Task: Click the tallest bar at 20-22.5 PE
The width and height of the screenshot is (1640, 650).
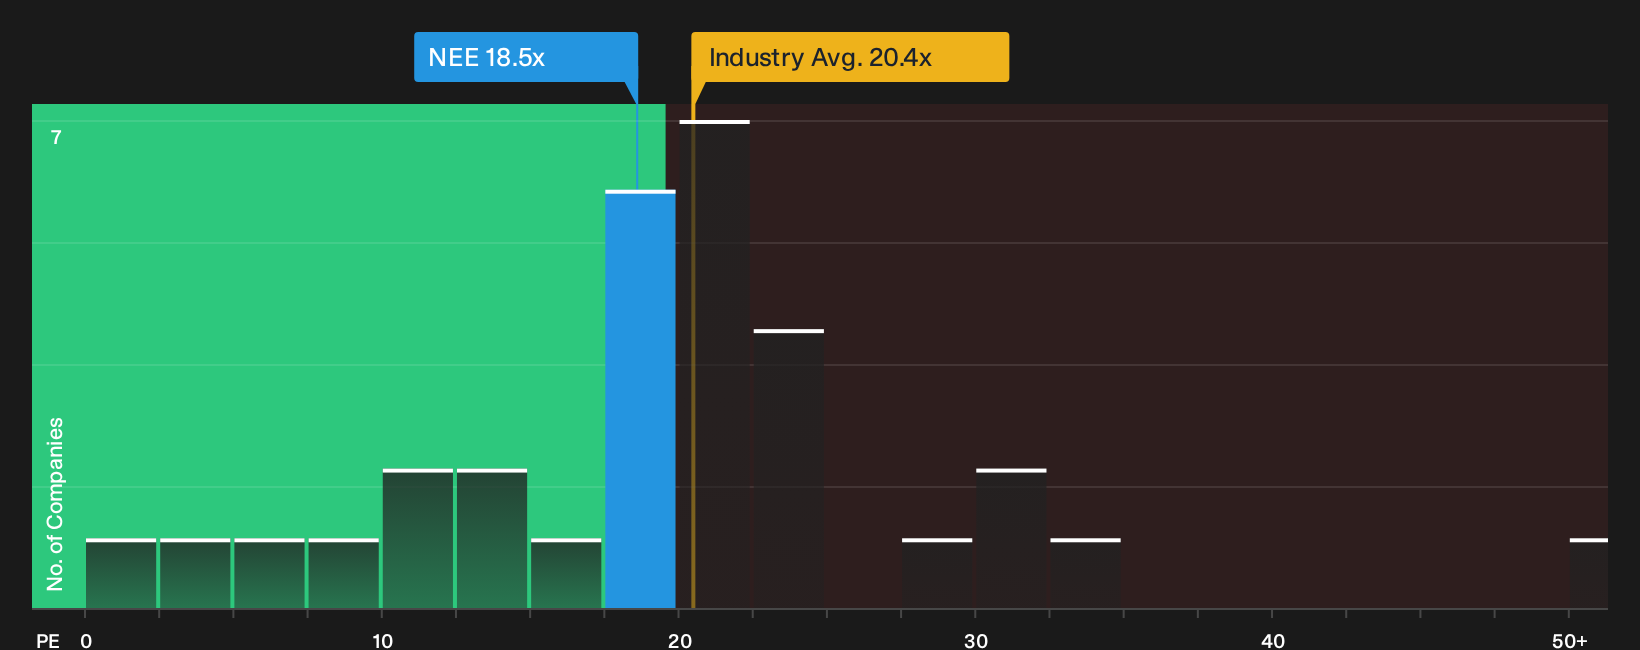Action: (x=714, y=364)
